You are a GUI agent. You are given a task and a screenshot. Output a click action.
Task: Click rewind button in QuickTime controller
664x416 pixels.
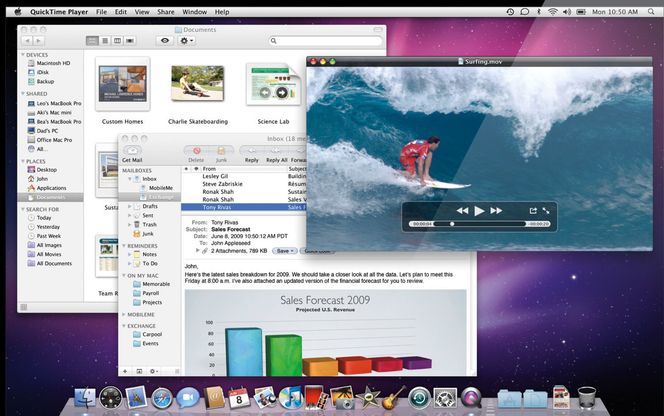click(462, 211)
